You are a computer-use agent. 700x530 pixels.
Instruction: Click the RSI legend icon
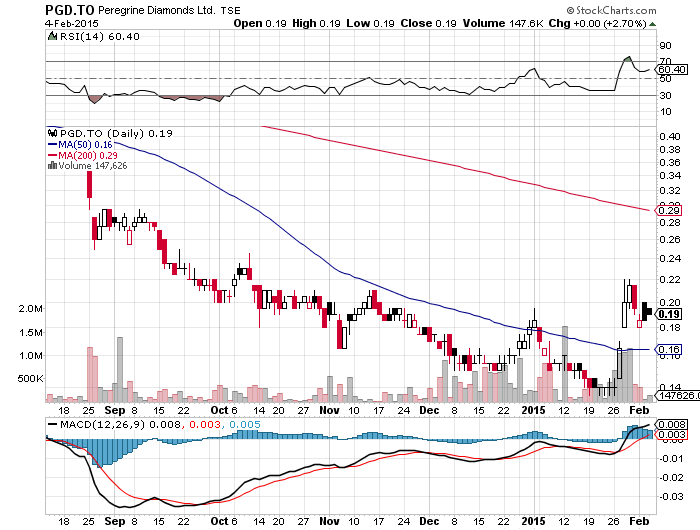click(52, 36)
